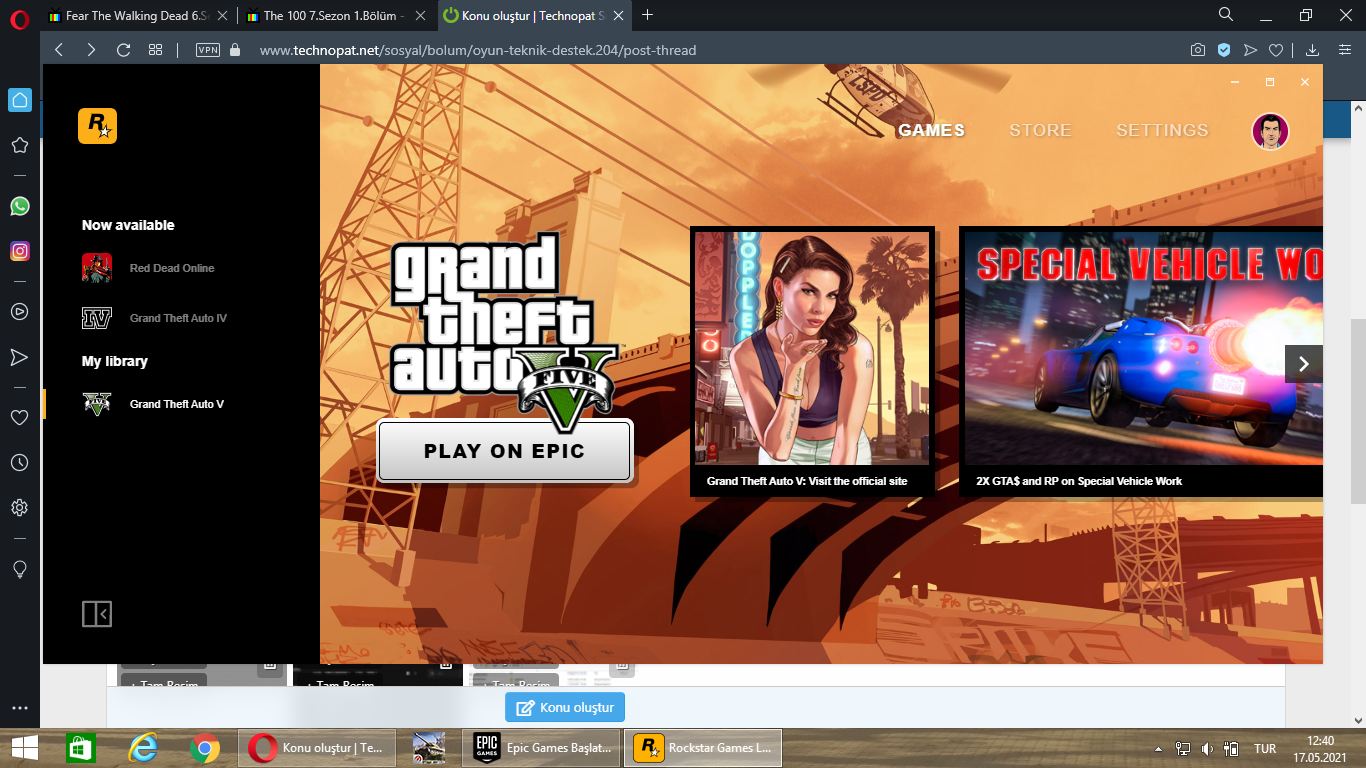The image size is (1366, 768).
Task: Open History clock in Opera sidebar
Action: (19, 463)
